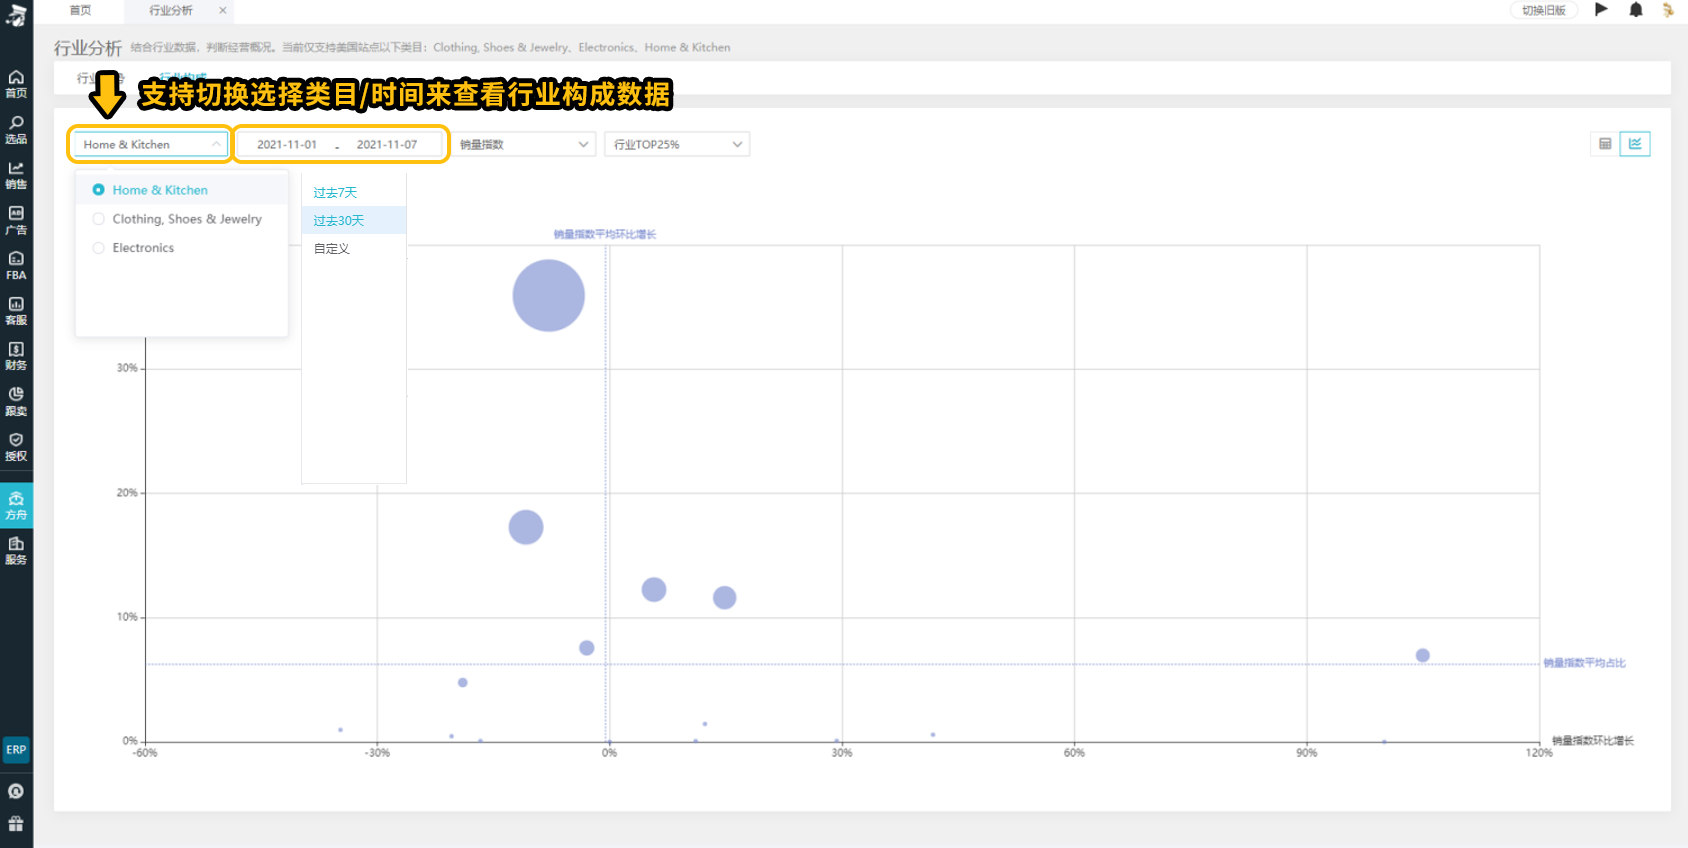Open the 首页 home item in sidebar
This screenshot has width=1688, height=848.
click(16, 84)
